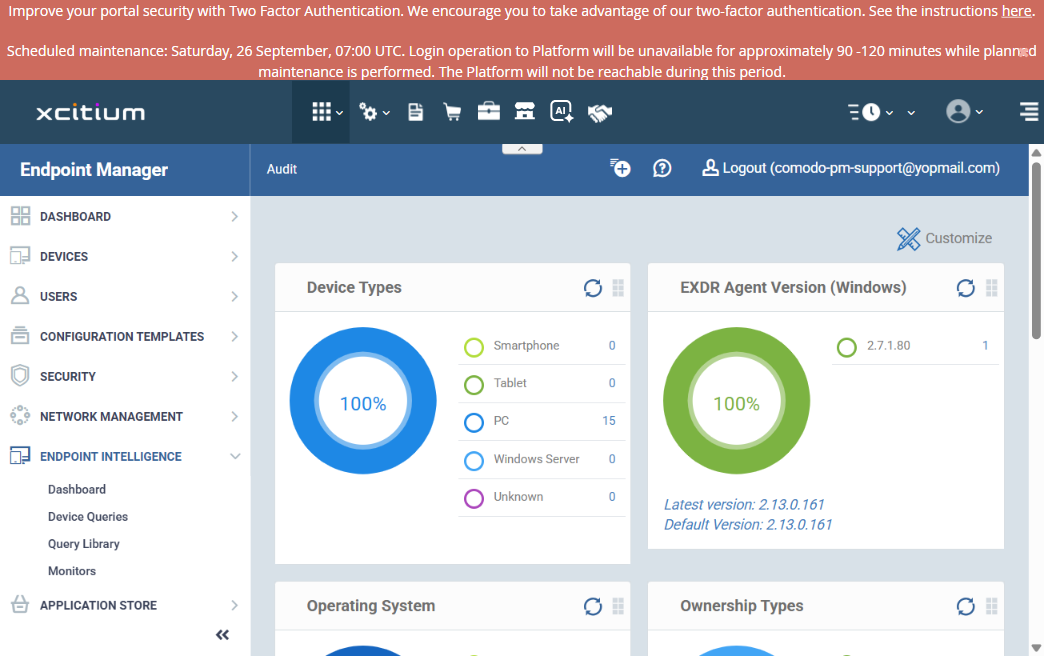Expand the DASHBOARD menu chevron
The width and height of the screenshot is (1044, 656).
click(x=234, y=216)
